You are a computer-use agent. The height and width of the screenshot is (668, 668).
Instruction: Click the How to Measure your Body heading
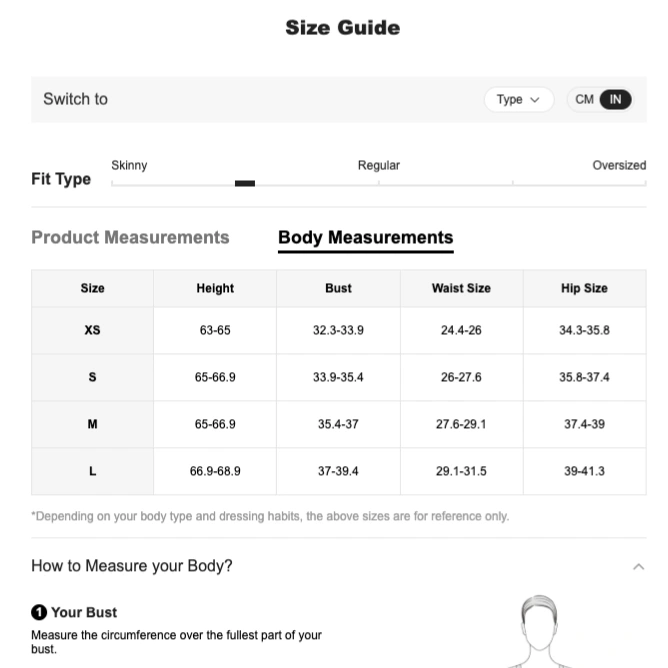132,566
